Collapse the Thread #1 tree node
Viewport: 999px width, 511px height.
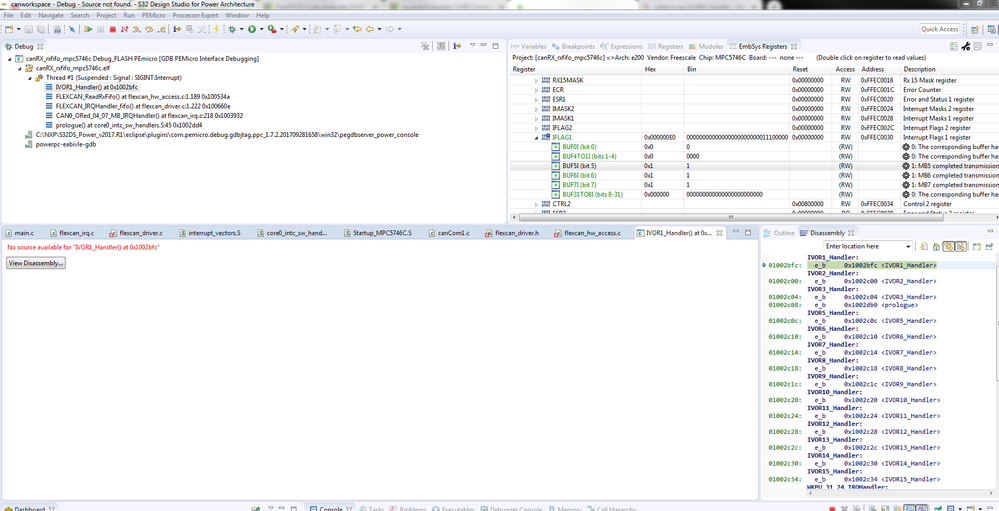pos(29,77)
